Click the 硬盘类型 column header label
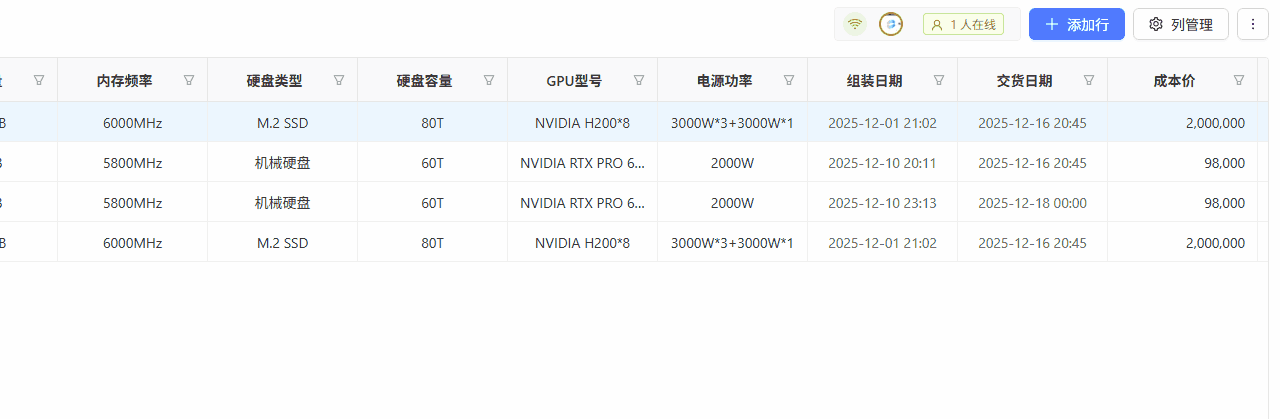The image size is (1280, 419). coord(275,81)
